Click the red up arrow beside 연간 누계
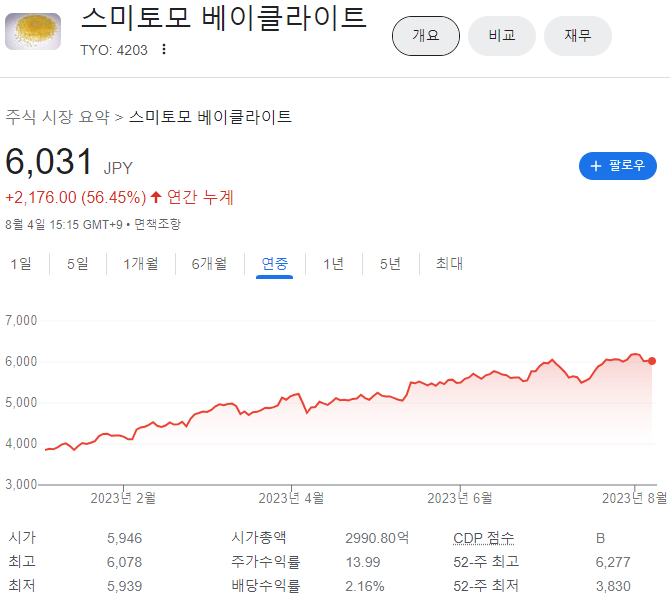This screenshot has height=599, width=670. click(x=156, y=197)
